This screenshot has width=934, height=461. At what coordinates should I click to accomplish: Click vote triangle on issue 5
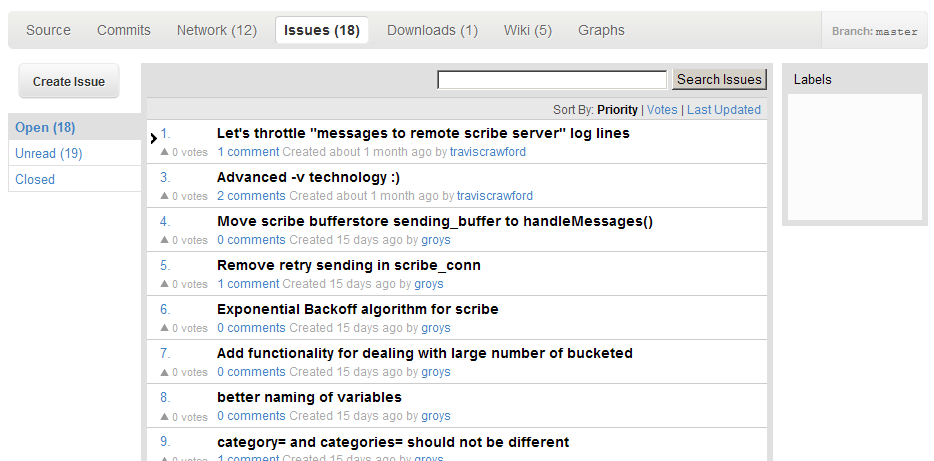coord(165,285)
